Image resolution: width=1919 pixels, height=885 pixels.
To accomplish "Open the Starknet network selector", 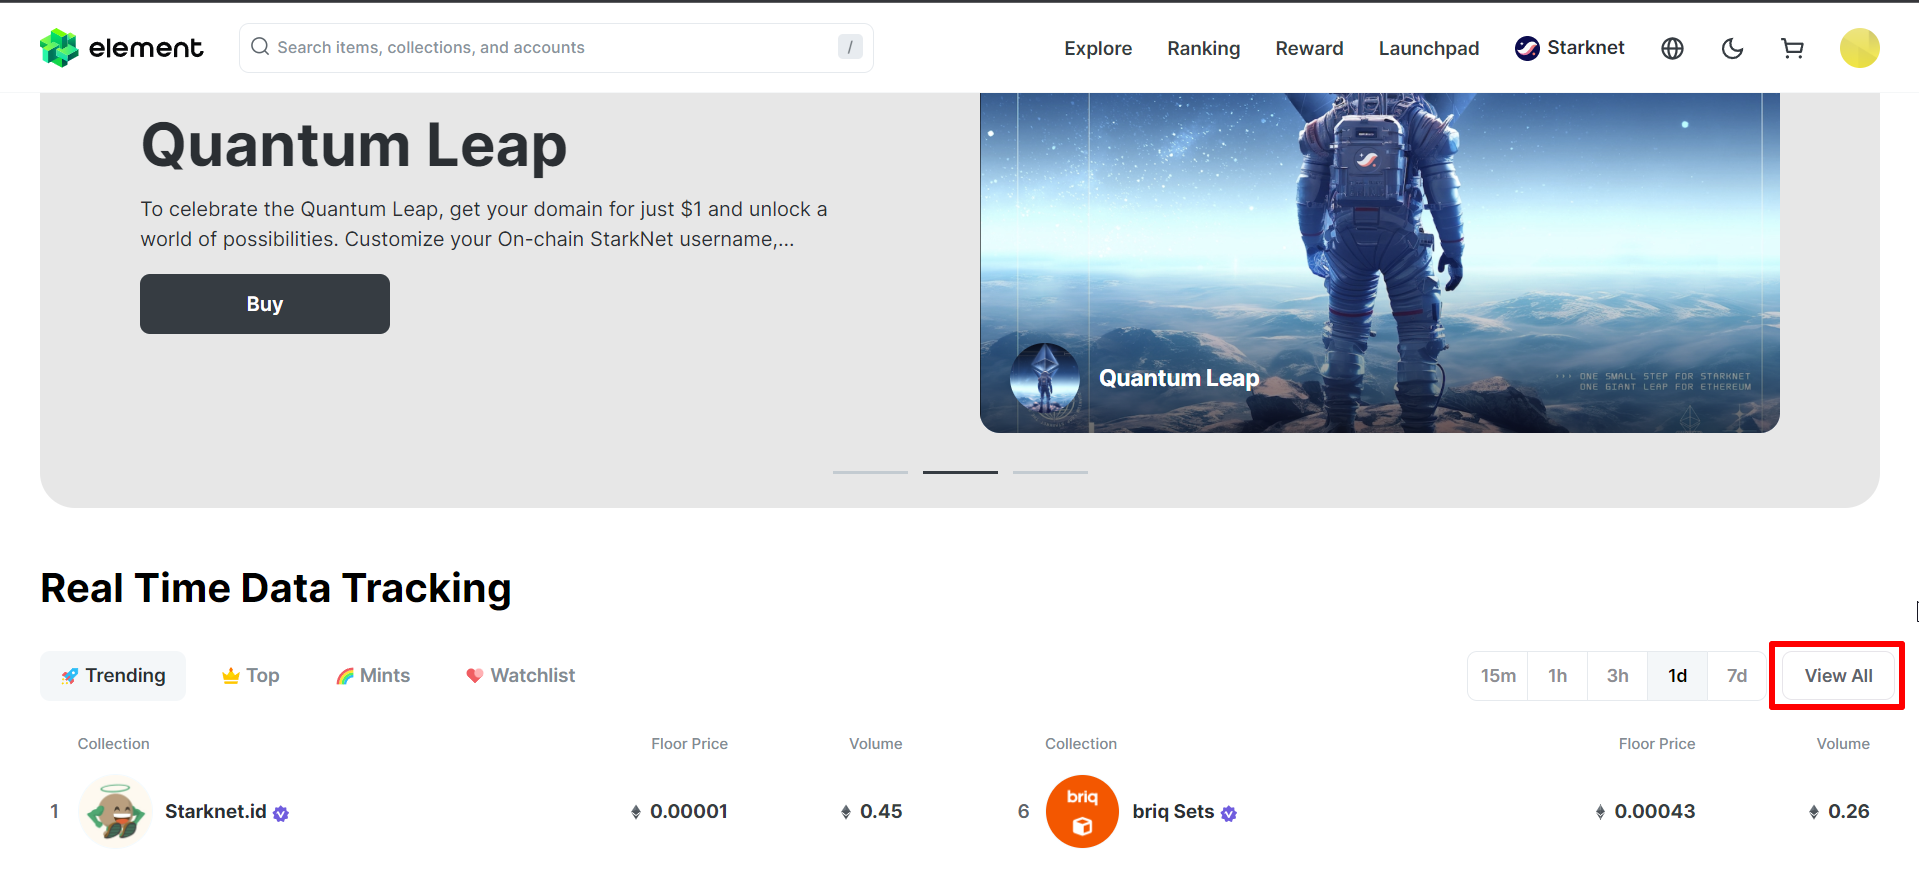I will [1569, 48].
